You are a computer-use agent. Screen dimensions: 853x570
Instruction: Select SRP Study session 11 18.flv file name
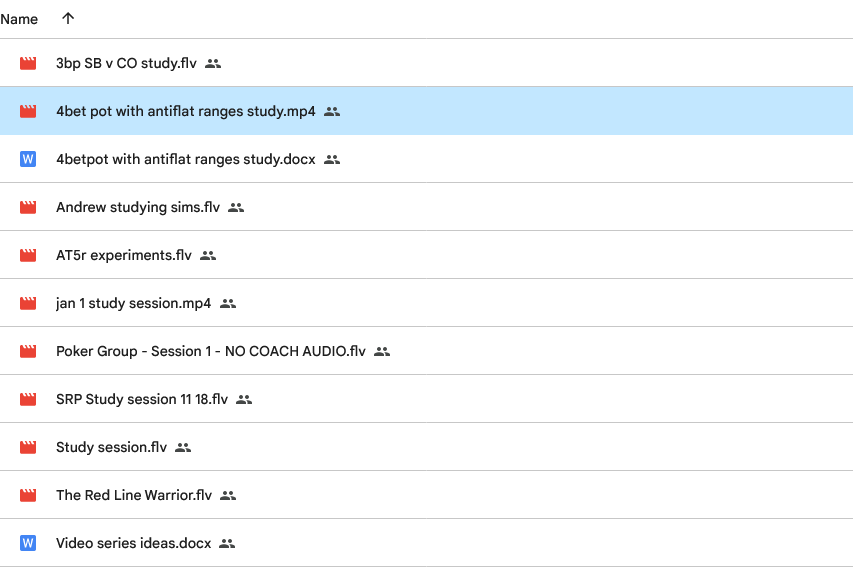(x=142, y=400)
